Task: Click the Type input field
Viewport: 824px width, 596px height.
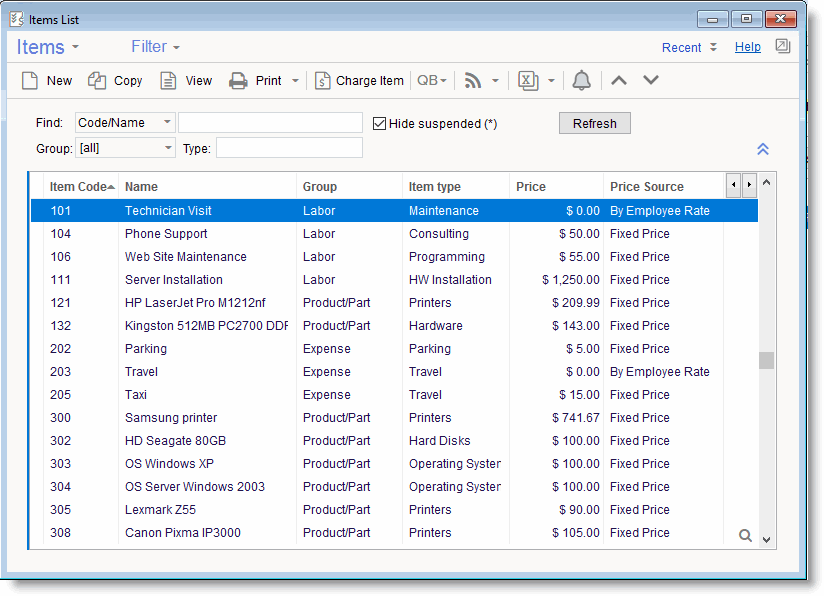Action: pos(289,148)
